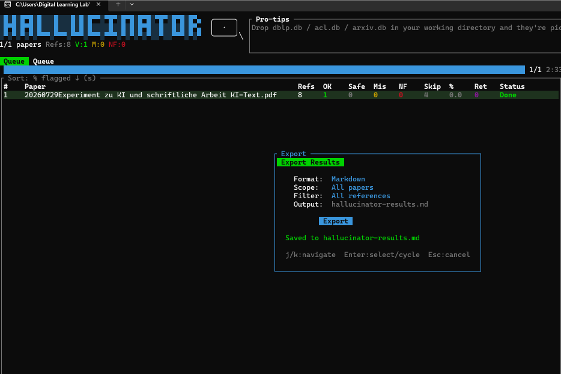Click the Pro-tips panel title
561x374 pixels.
(273, 19)
